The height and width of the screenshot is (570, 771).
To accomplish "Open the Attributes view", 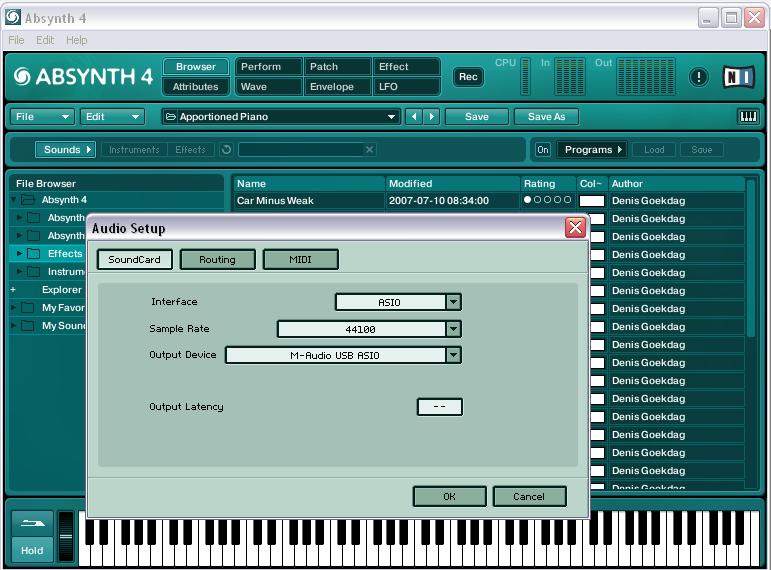I will pos(196,87).
